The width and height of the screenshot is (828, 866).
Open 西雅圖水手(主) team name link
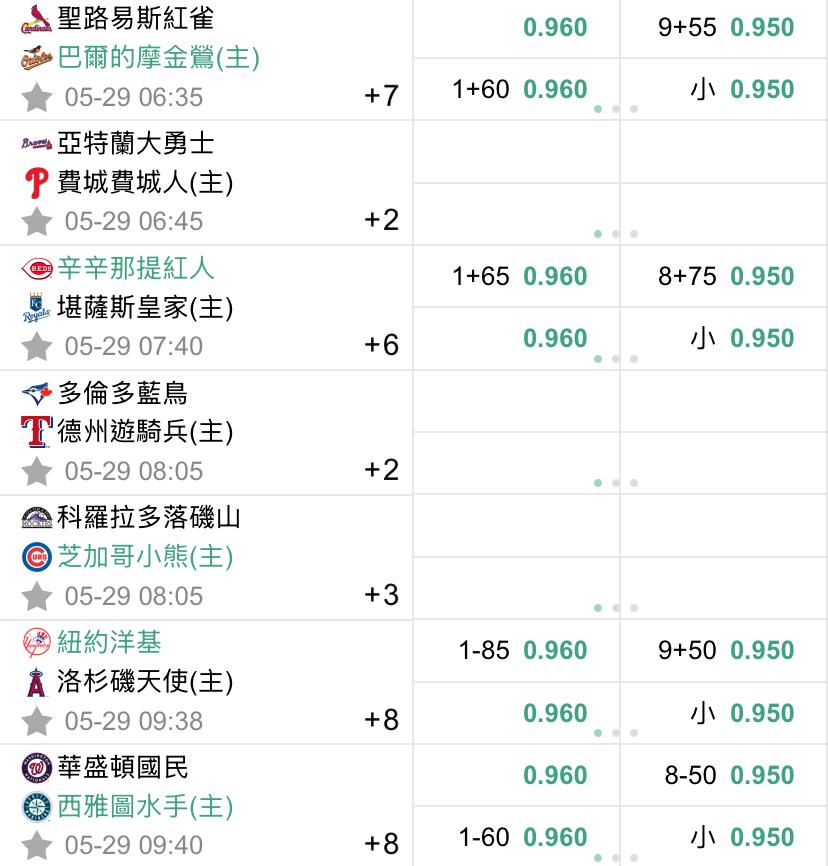145,806
